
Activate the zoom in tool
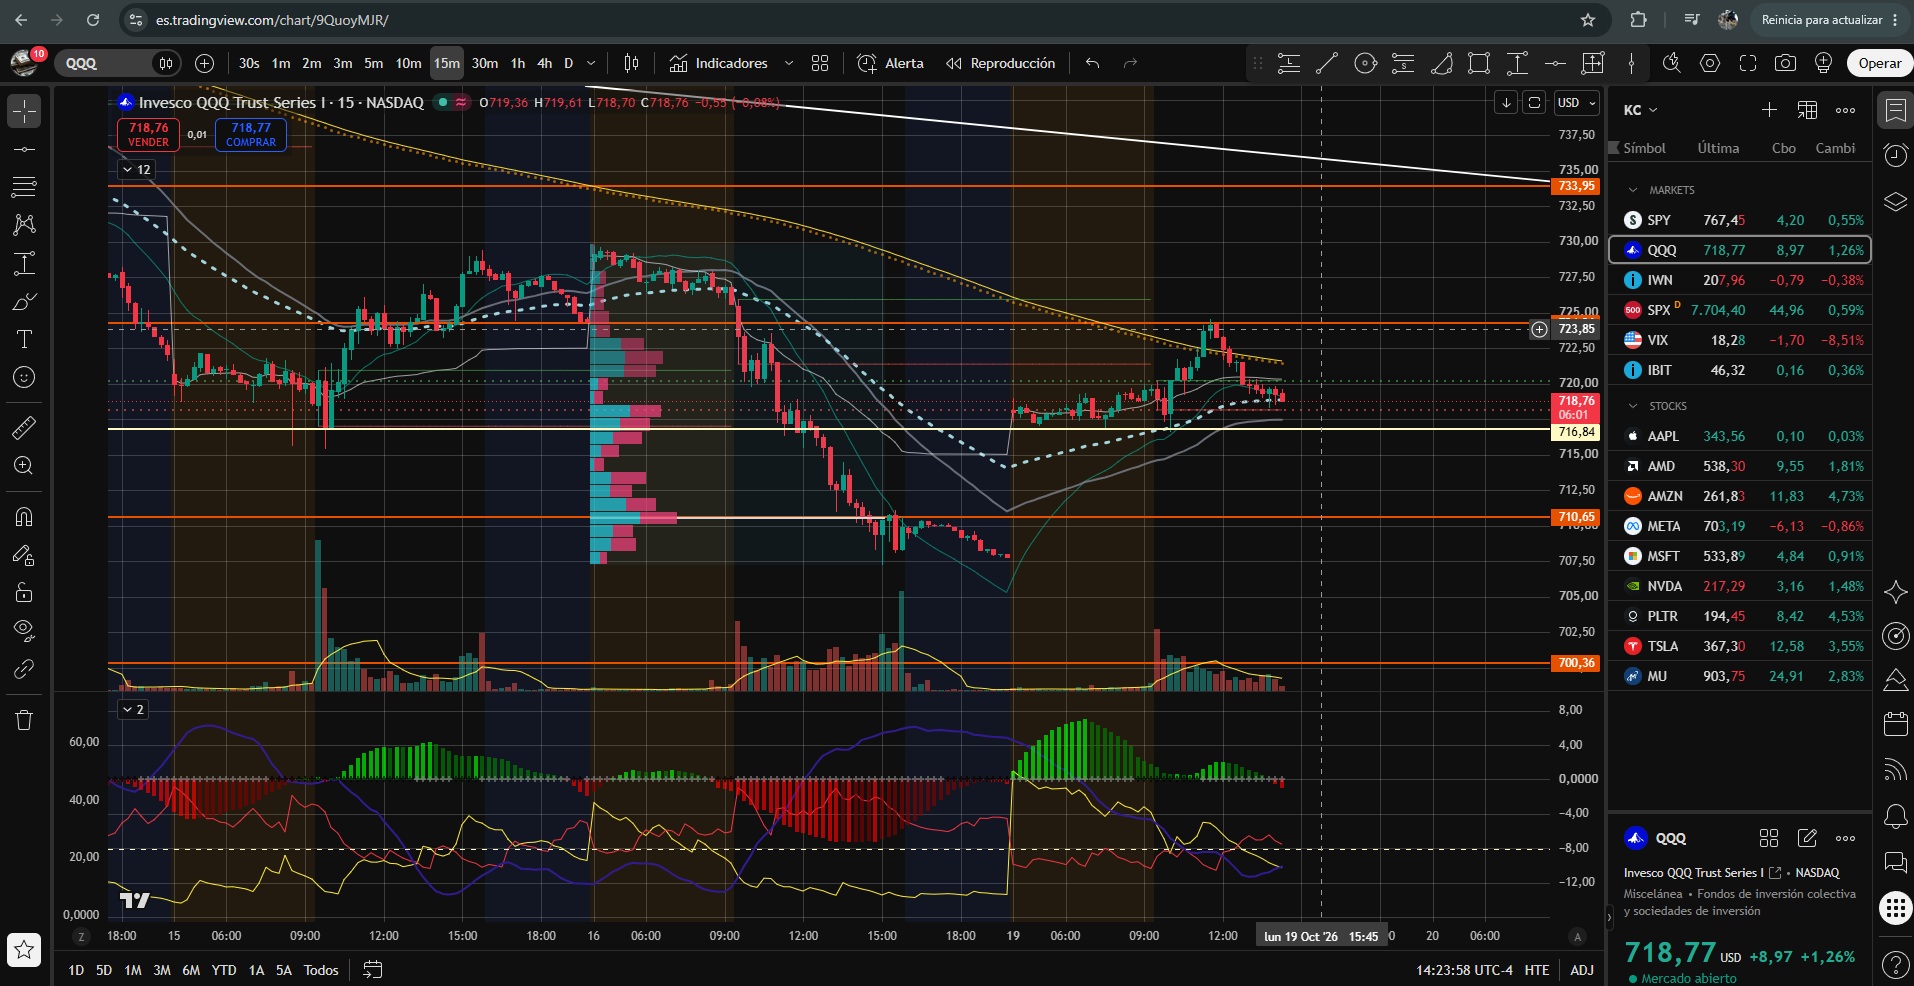(x=24, y=466)
